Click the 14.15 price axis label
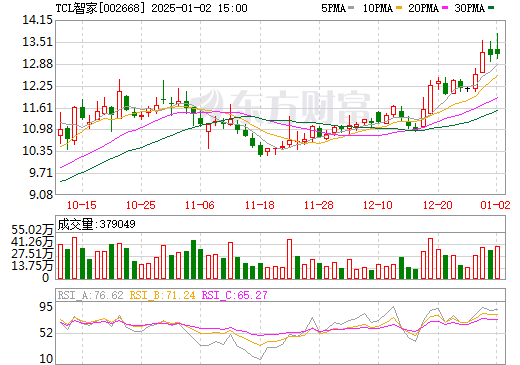 (x=37, y=20)
